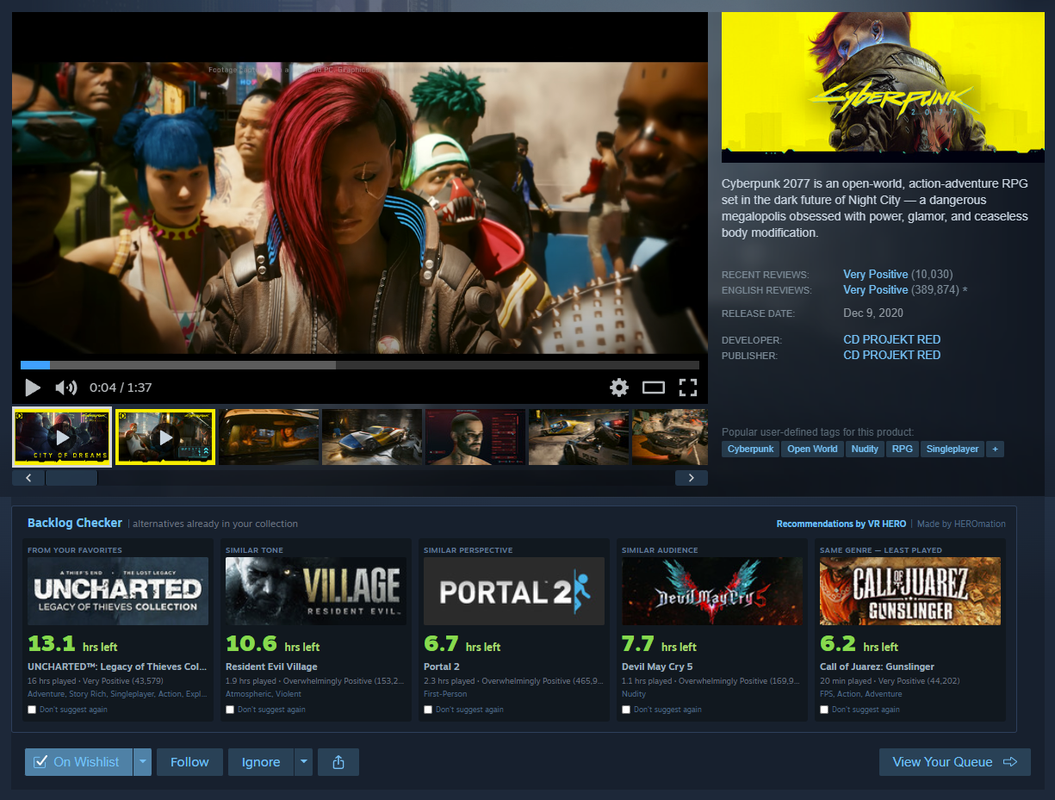Click Devil May Cry 5 title text
1055x800 pixels.
click(657, 667)
